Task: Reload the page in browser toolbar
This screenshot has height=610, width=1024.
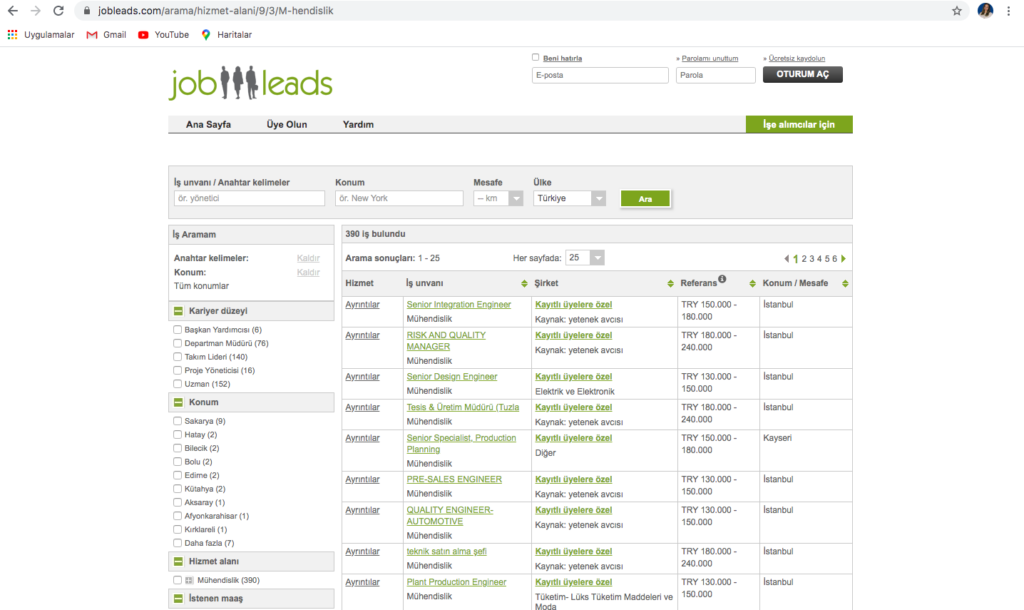Action: [59, 11]
